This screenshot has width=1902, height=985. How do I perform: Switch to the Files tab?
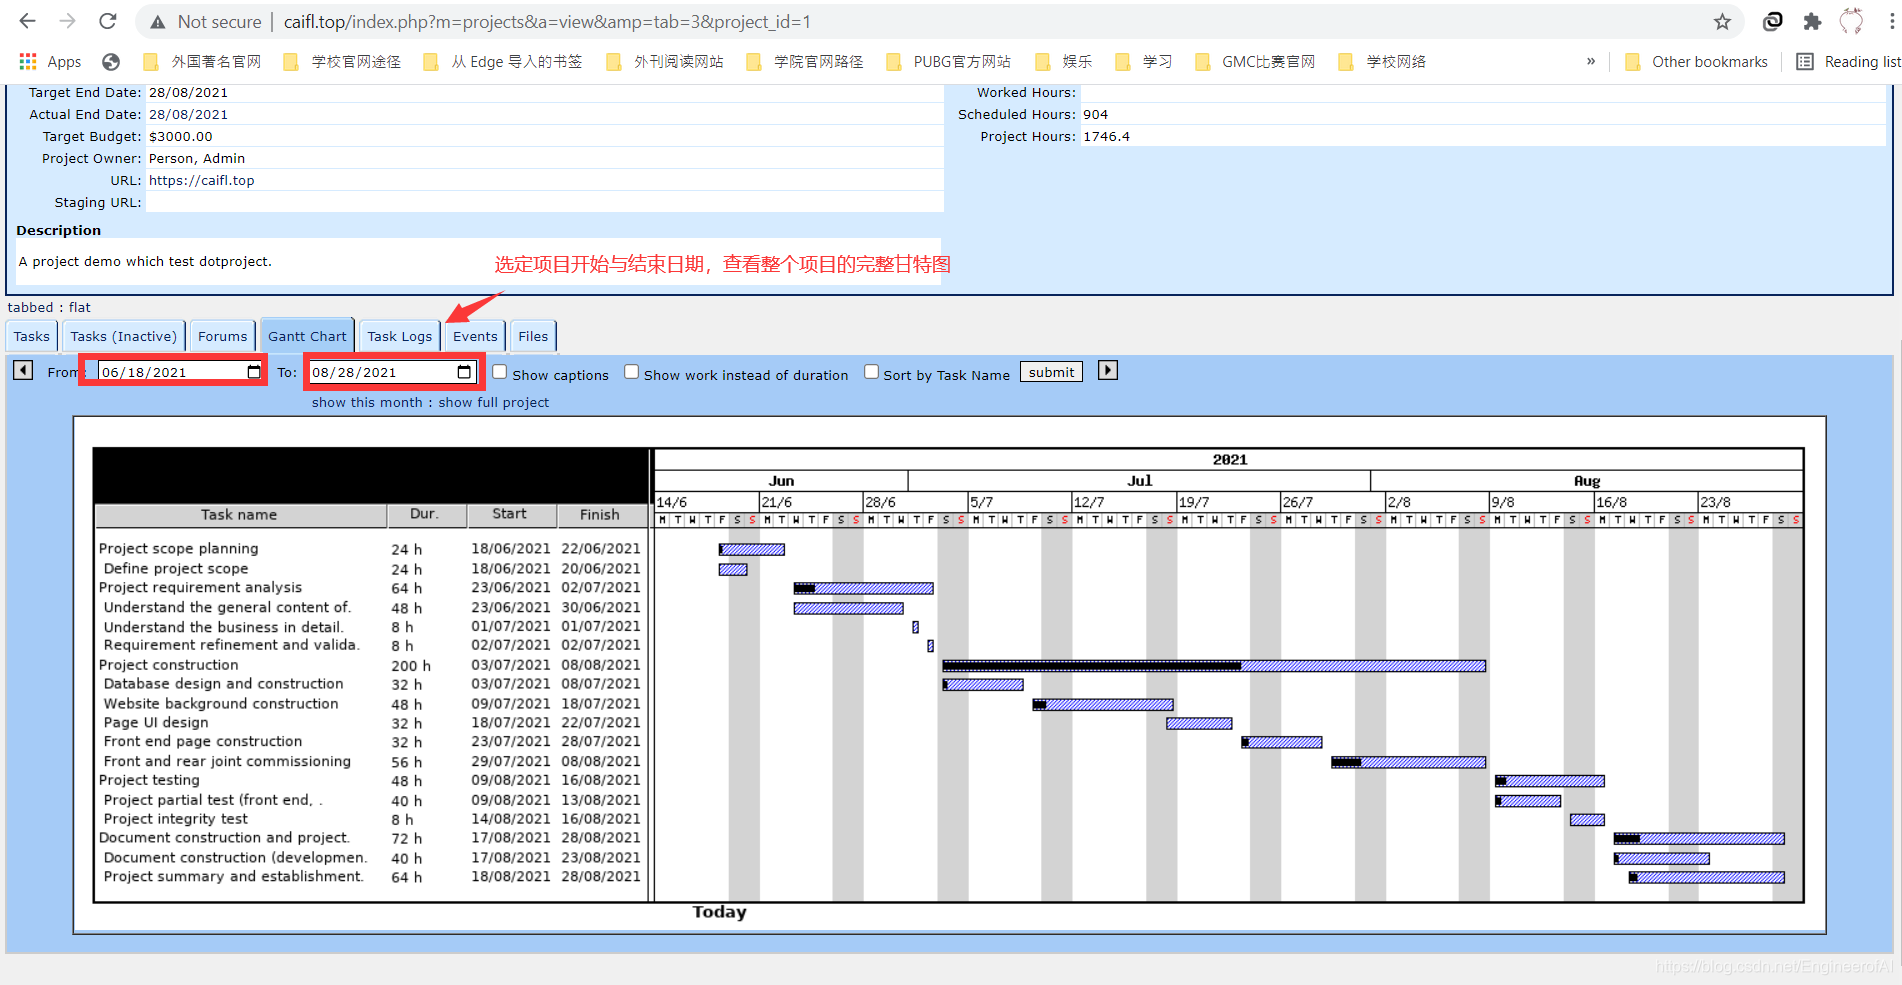[533, 336]
